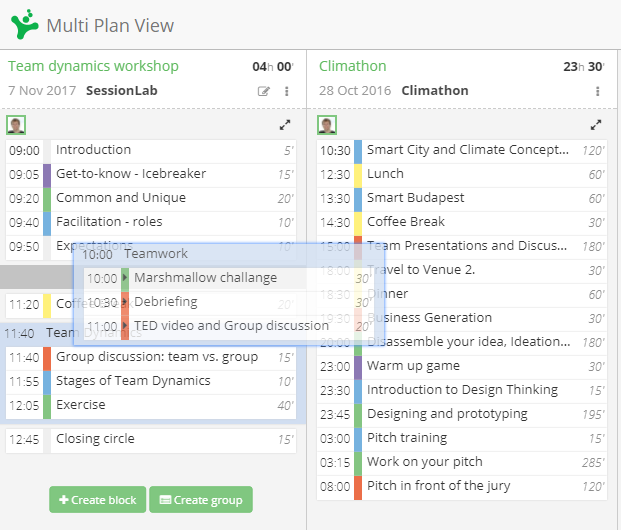Click the user avatar in Team dynamics workshop
The height and width of the screenshot is (530, 621).
[16, 125]
